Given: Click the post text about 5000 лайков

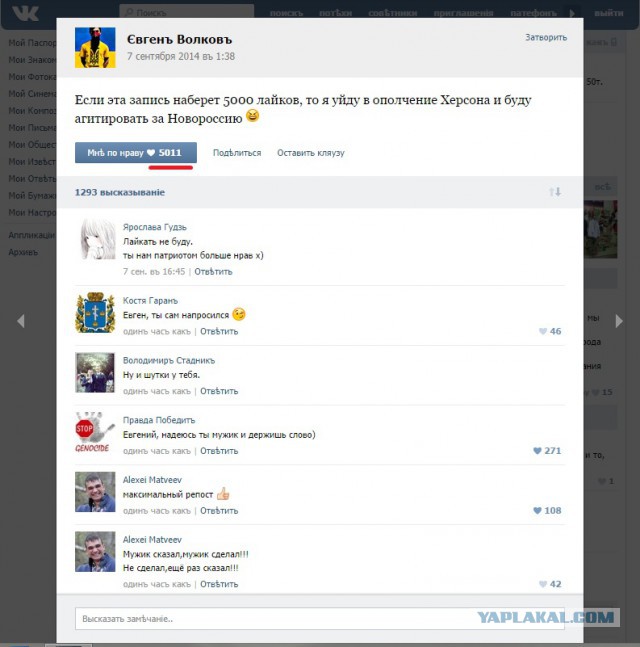Looking at the screenshot, I should coord(303,109).
